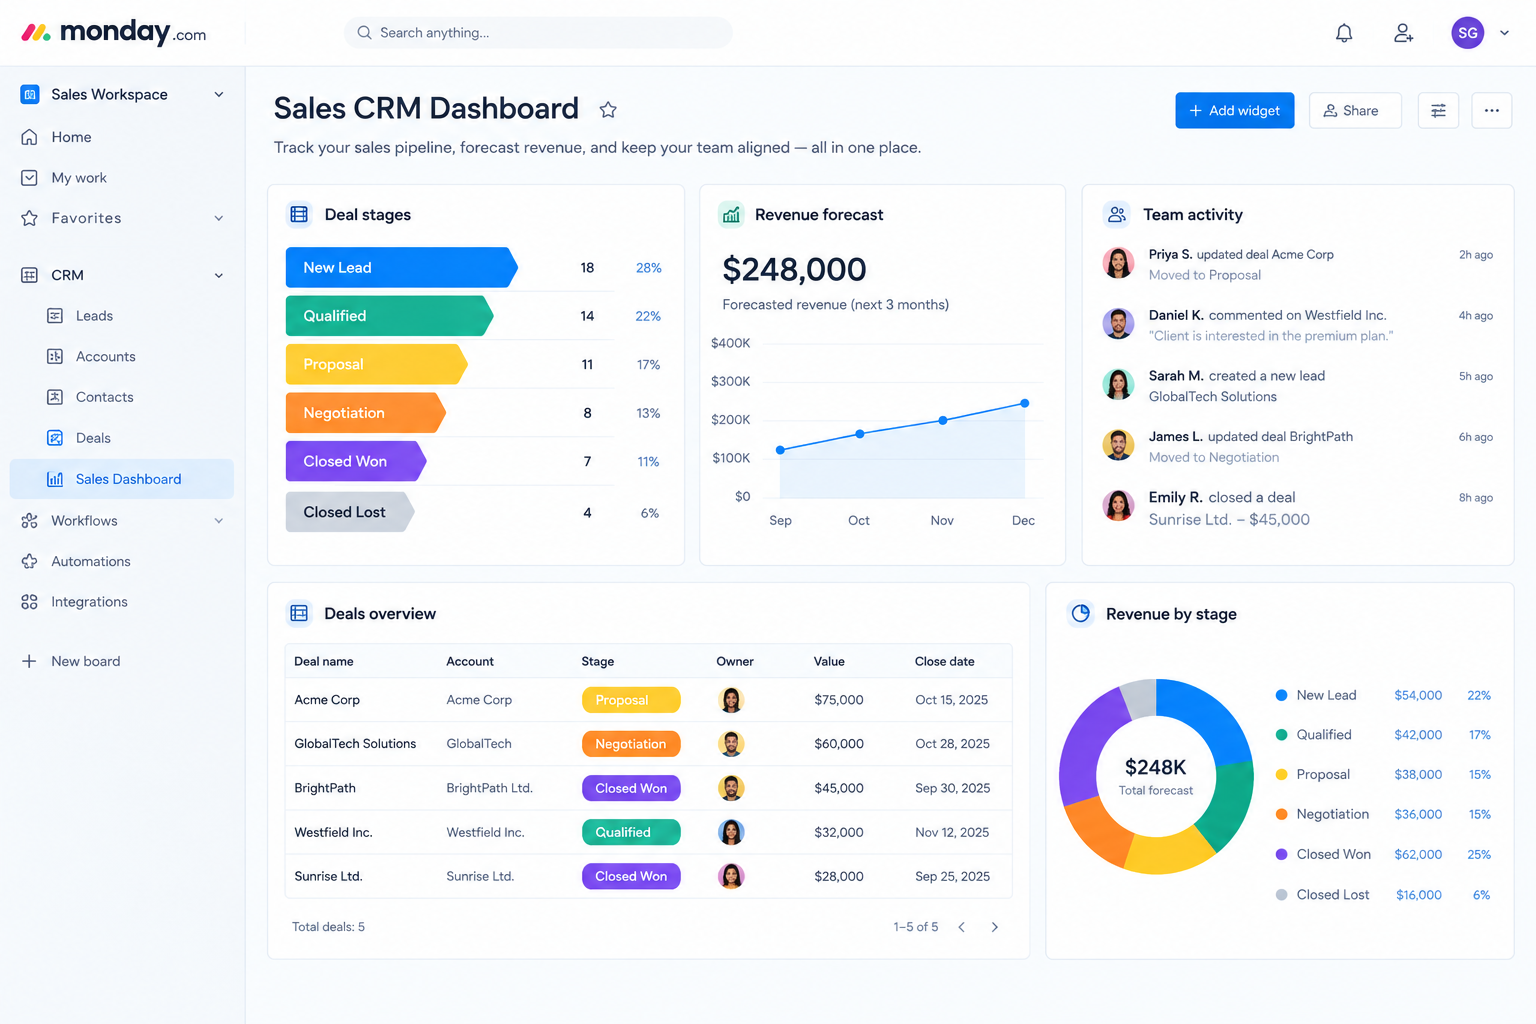Go to previous page of deals
The width and height of the screenshot is (1536, 1024).
[x=961, y=927]
